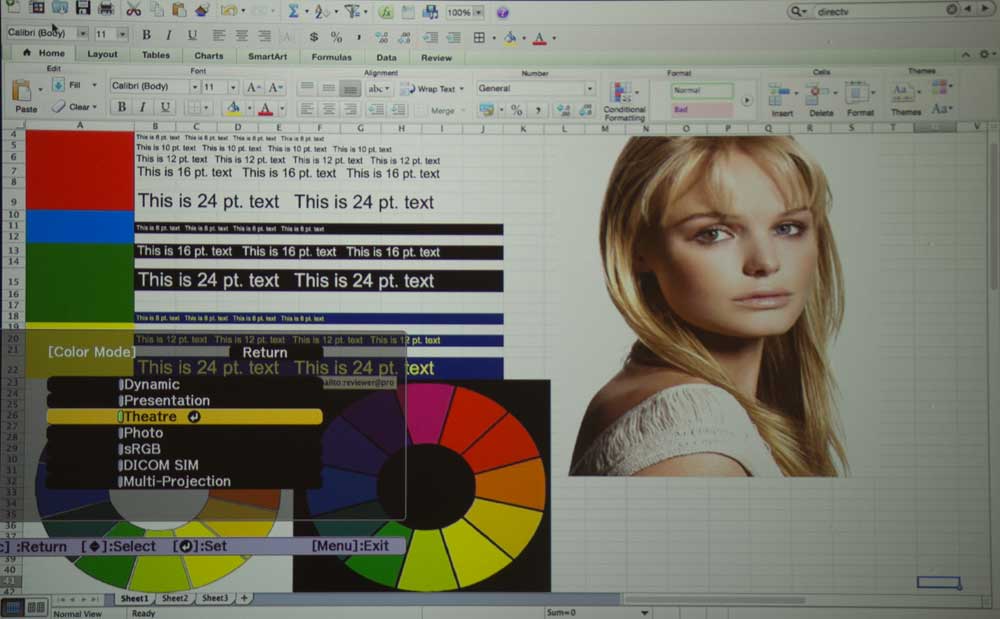Click the Print icon in the top toolbar
The image size is (1000, 619).
pos(106,8)
